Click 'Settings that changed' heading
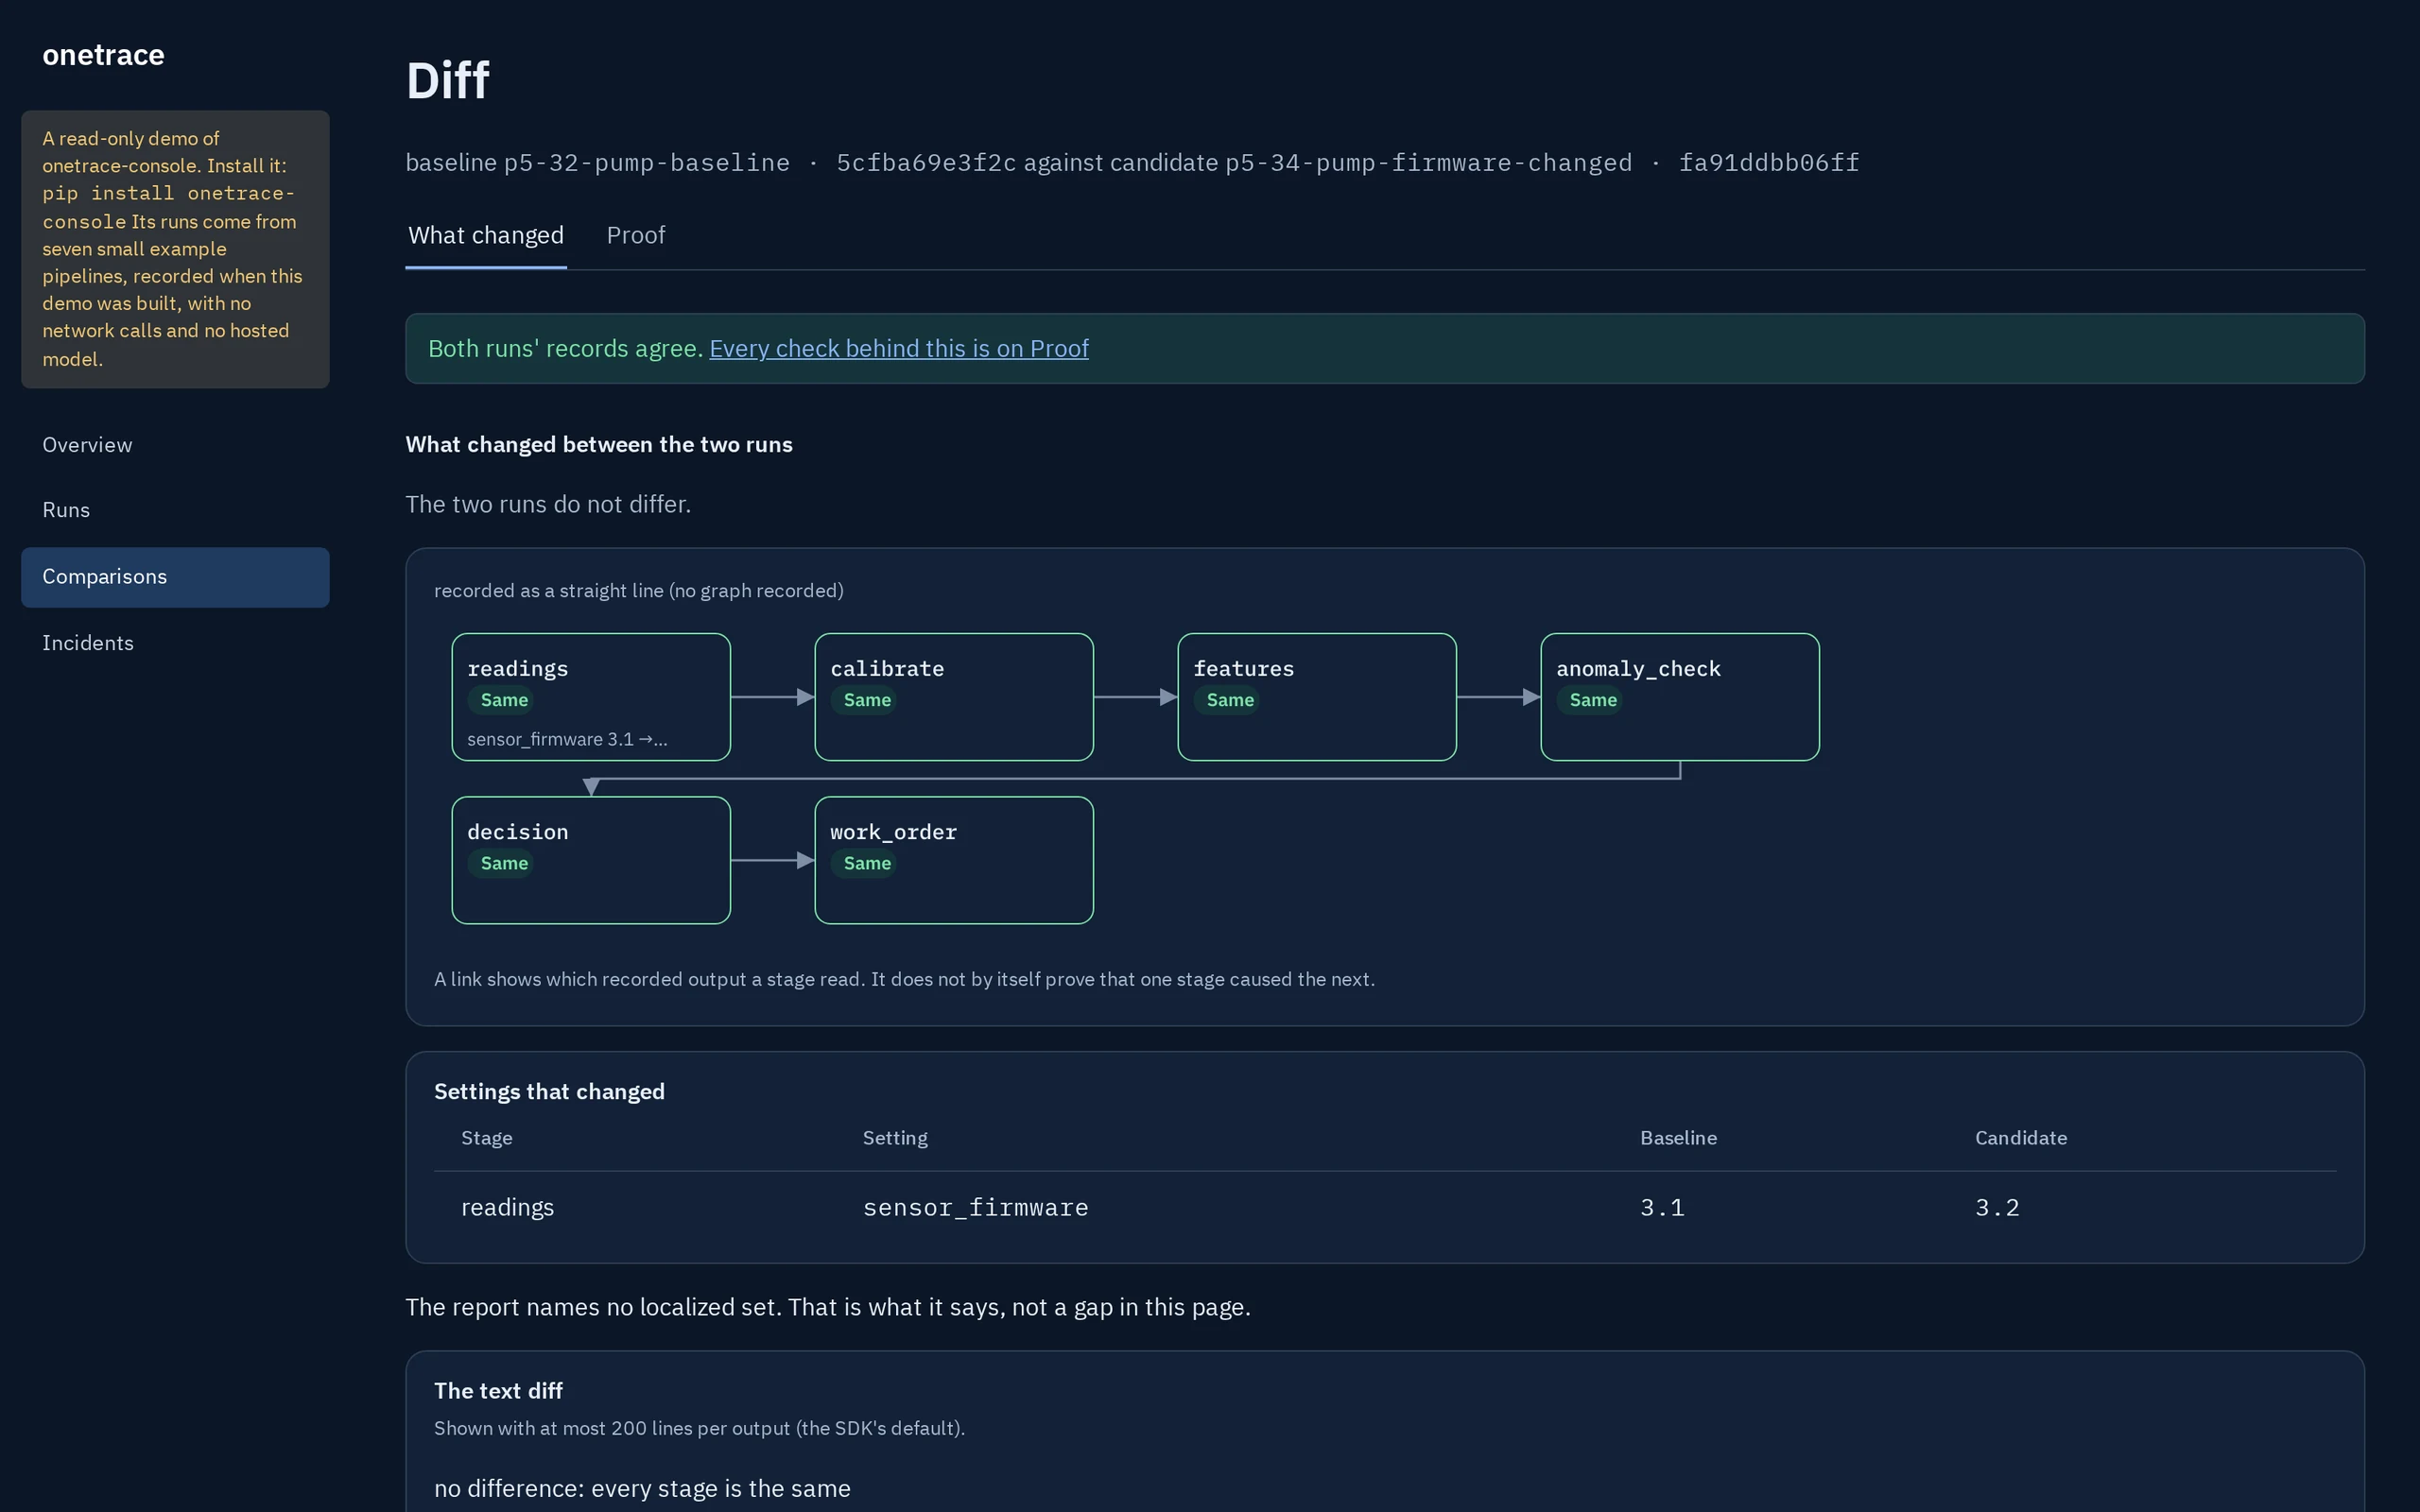The image size is (2420, 1512). [x=549, y=1092]
